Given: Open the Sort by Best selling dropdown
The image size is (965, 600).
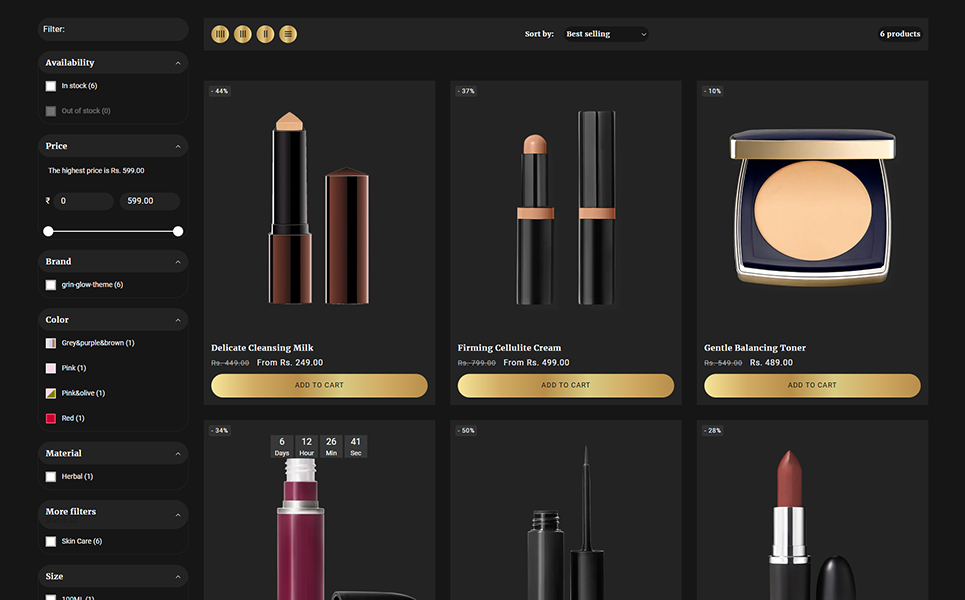Looking at the screenshot, I should click(x=605, y=34).
